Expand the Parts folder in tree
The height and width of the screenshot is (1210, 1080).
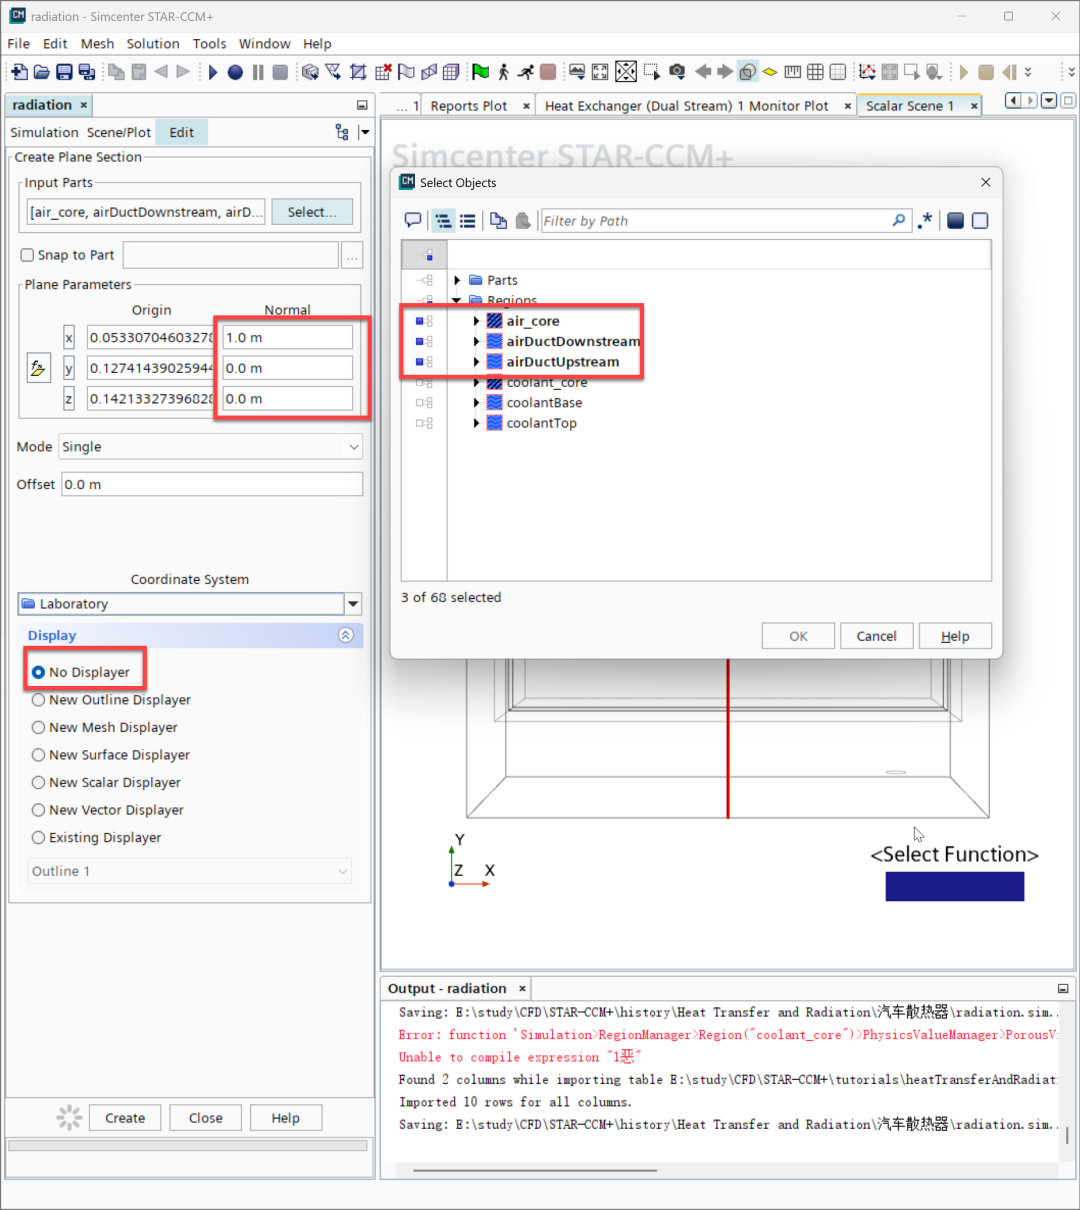[x=457, y=280]
